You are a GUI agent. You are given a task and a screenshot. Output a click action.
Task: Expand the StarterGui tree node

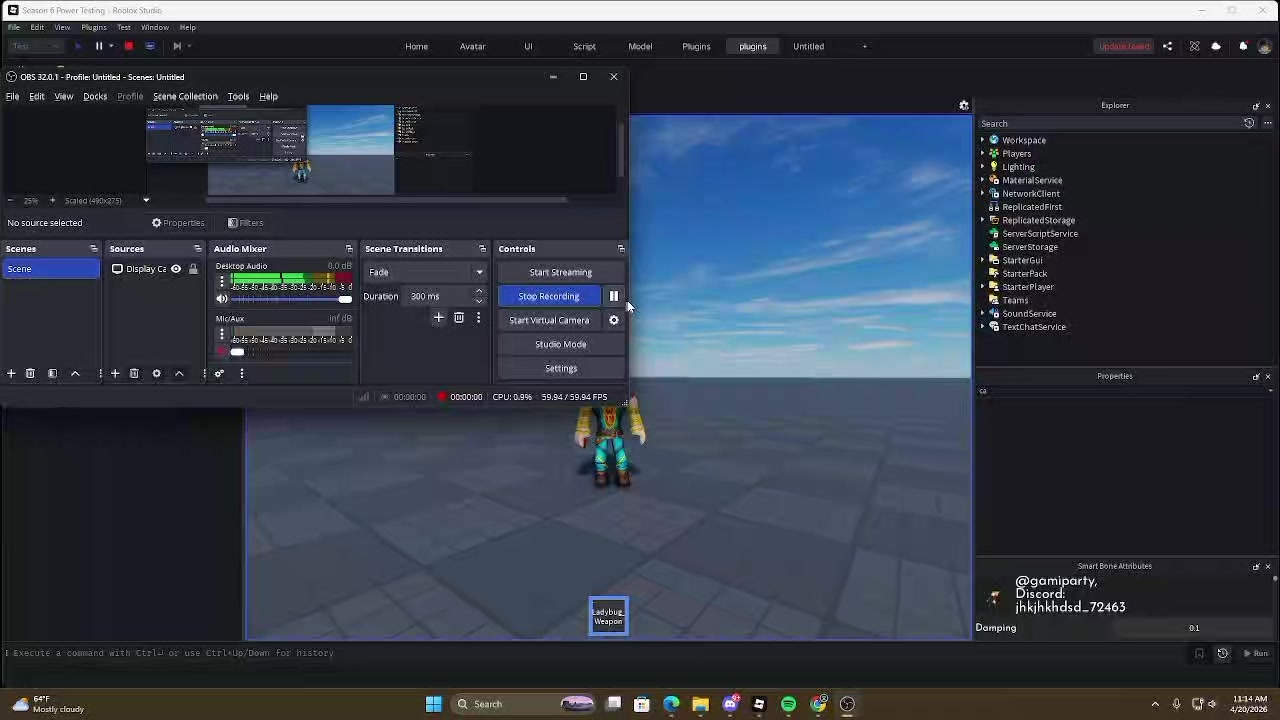click(982, 260)
